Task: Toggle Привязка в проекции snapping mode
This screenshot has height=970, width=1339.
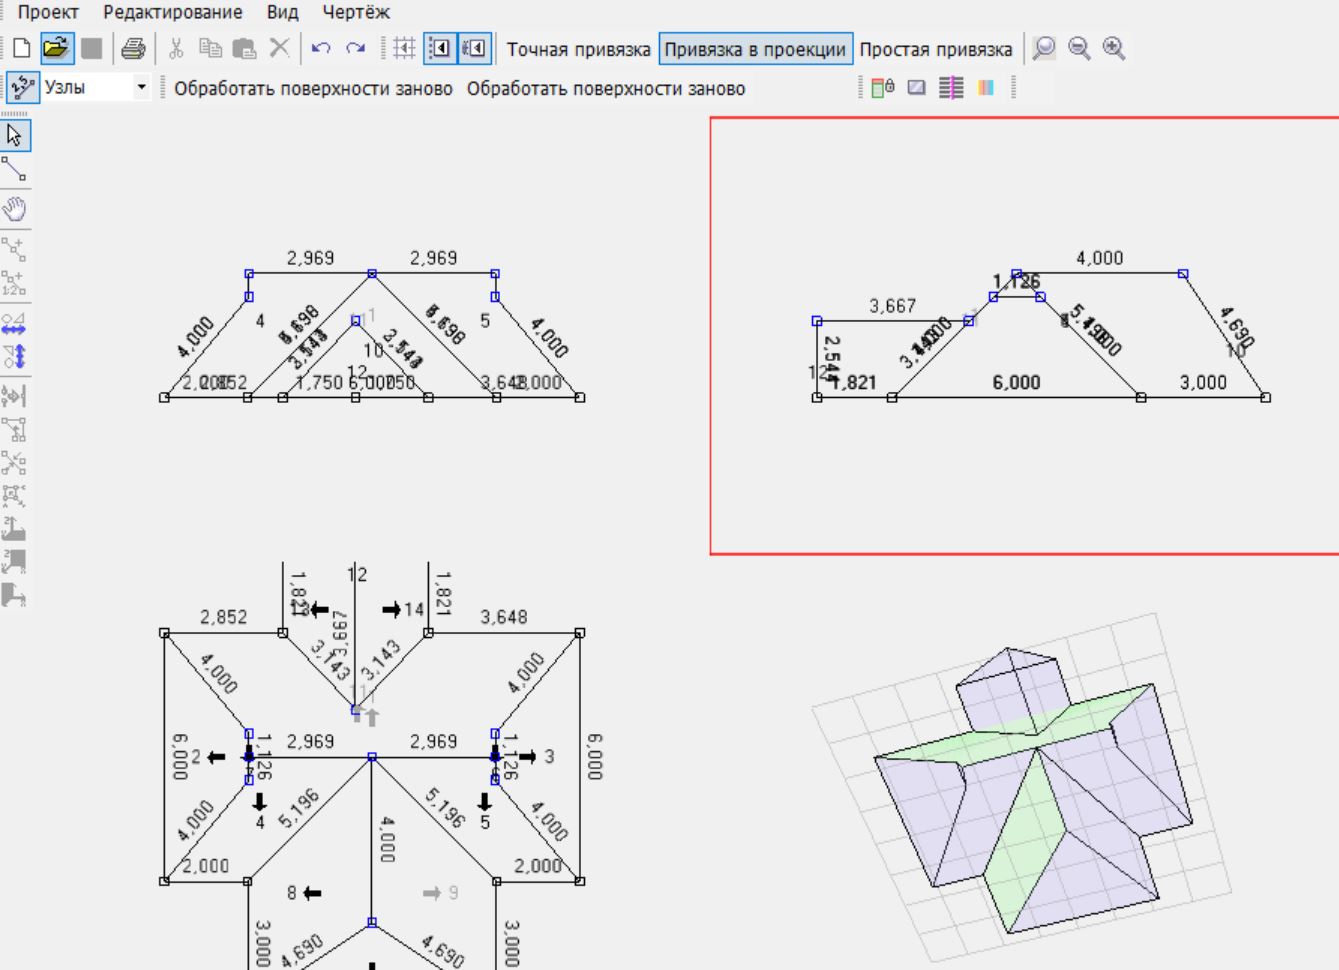Action: pos(755,49)
